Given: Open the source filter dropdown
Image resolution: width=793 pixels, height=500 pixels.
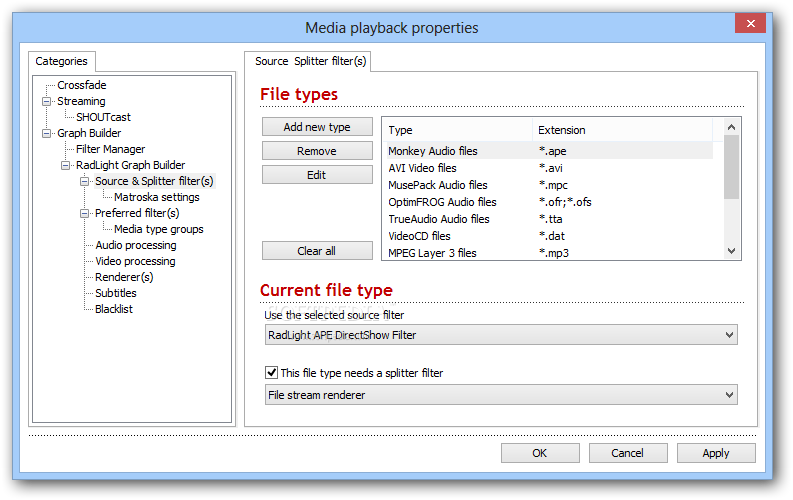Looking at the screenshot, I should tap(501, 335).
